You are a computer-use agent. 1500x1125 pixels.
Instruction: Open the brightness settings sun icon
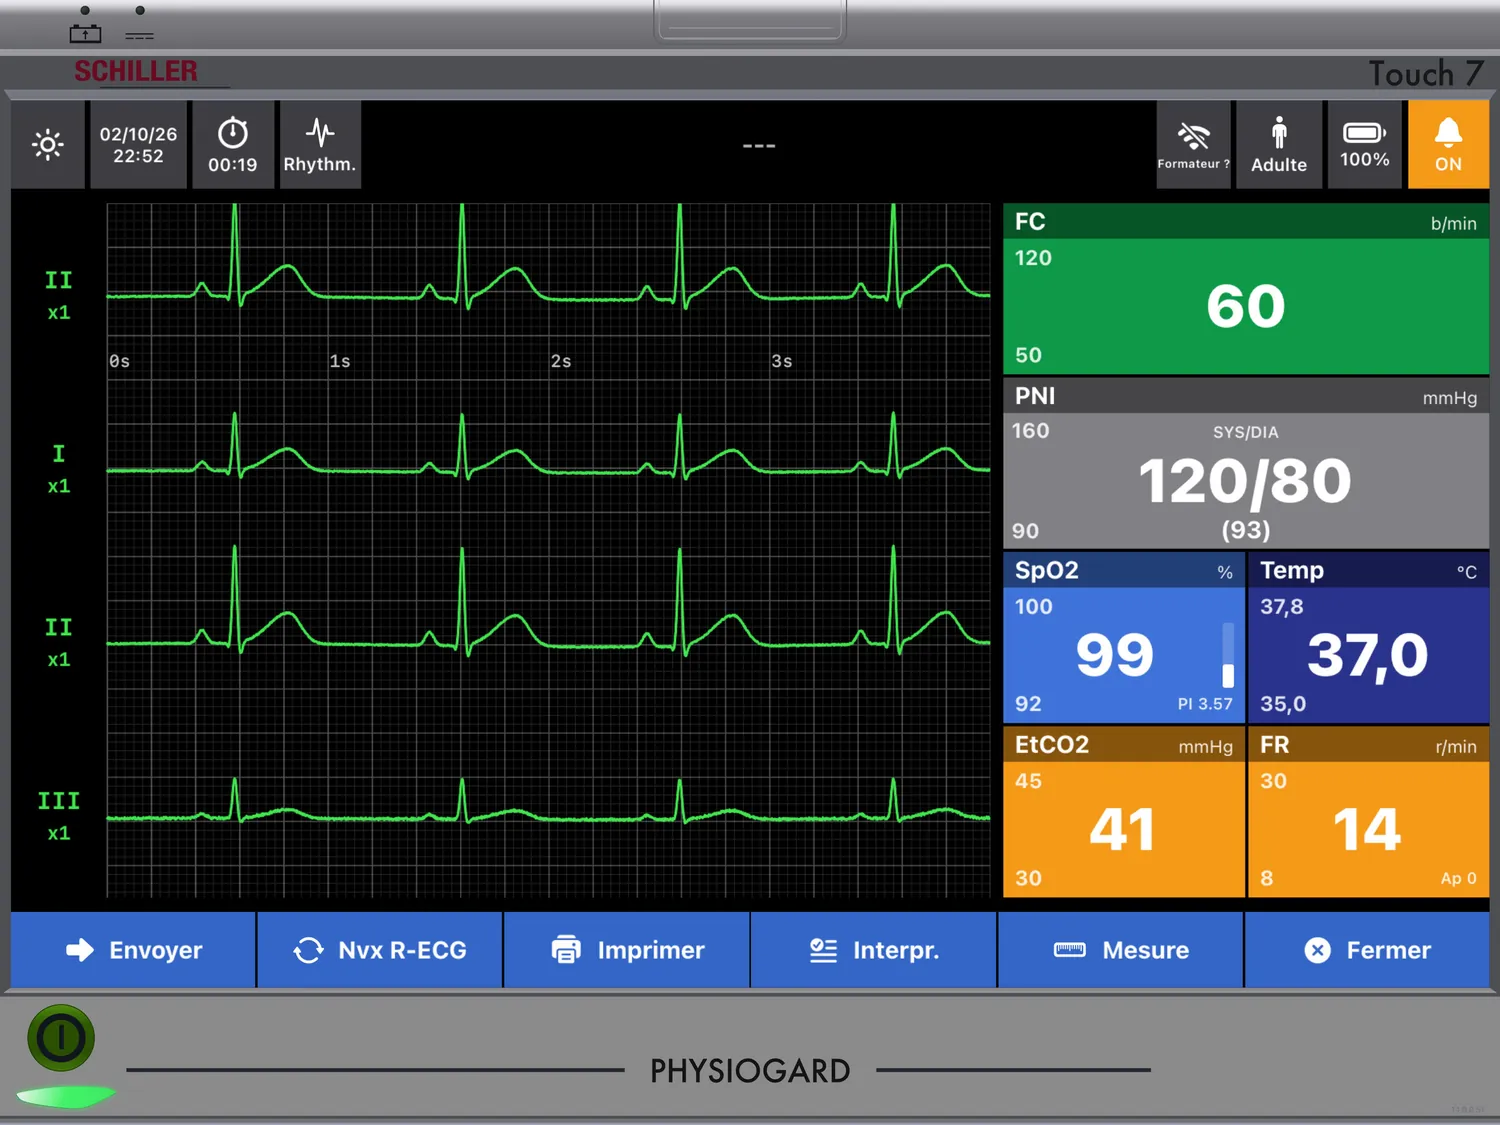48,145
